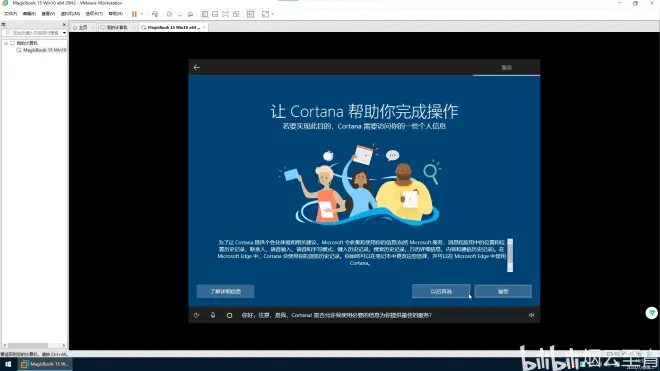The height and width of the screenshot is (371, 660).
Task: Open the dropdown arrow beside the pause icon
Action: [141, 14]
